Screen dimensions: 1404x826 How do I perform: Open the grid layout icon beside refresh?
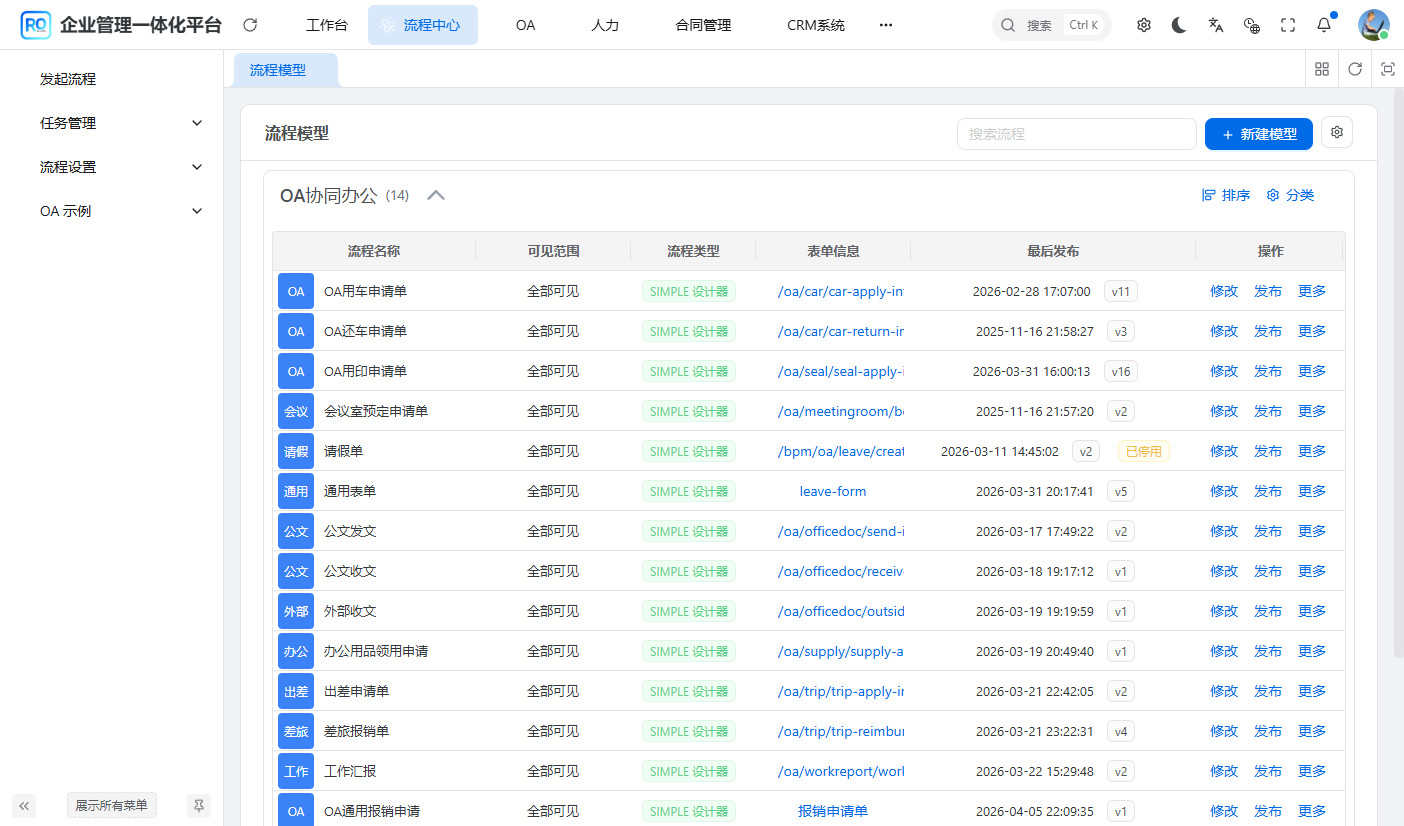coord(1322,68)
